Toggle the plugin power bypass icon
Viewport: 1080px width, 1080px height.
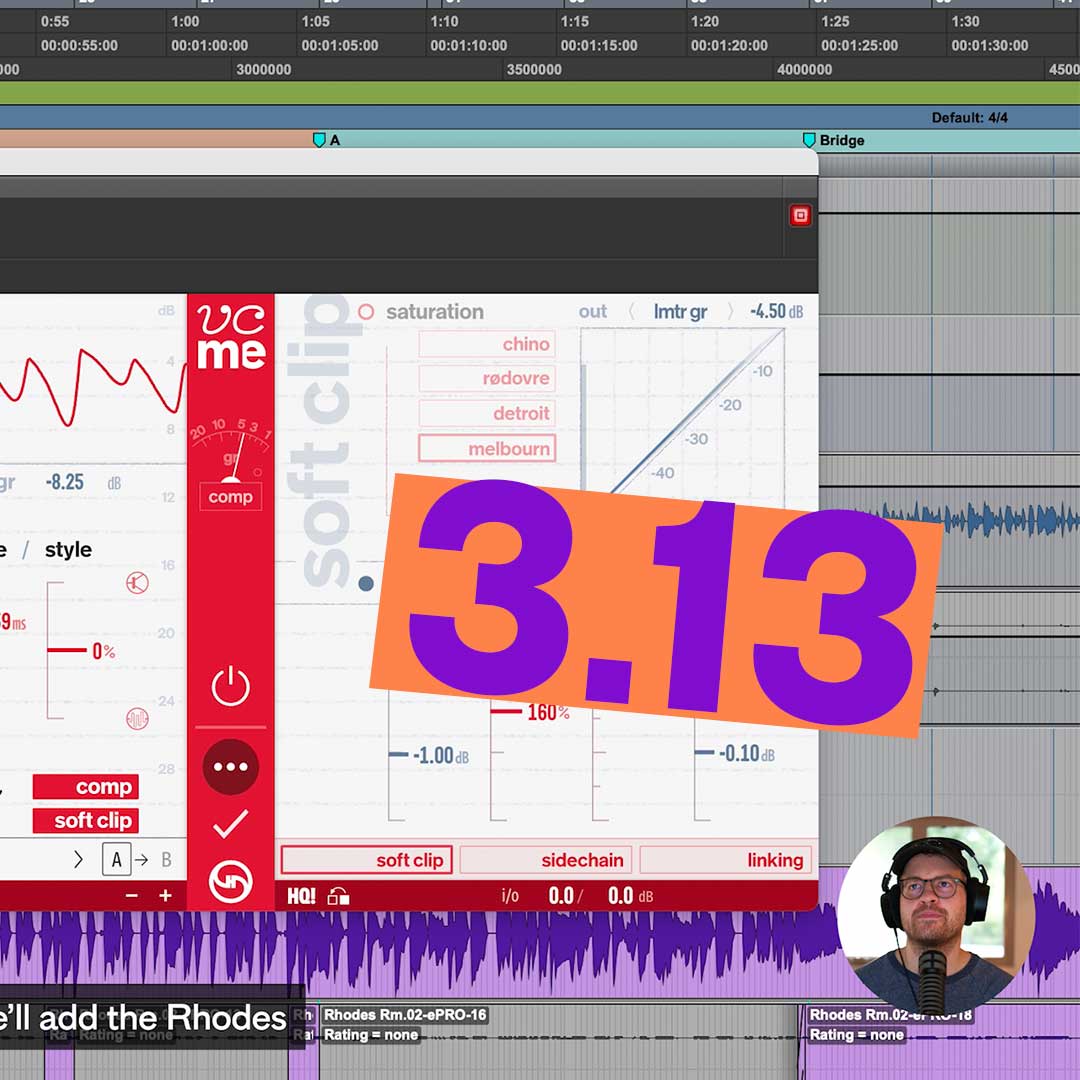click(x=230, y=687)
